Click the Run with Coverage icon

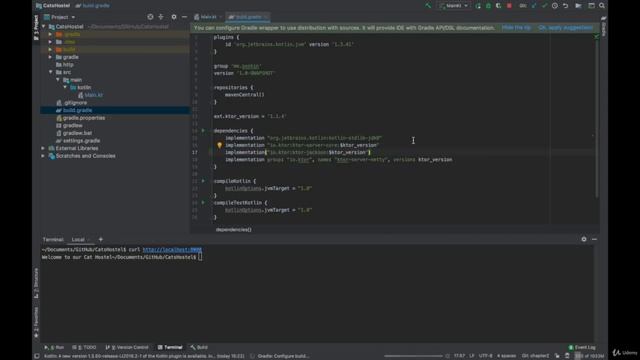498,6
